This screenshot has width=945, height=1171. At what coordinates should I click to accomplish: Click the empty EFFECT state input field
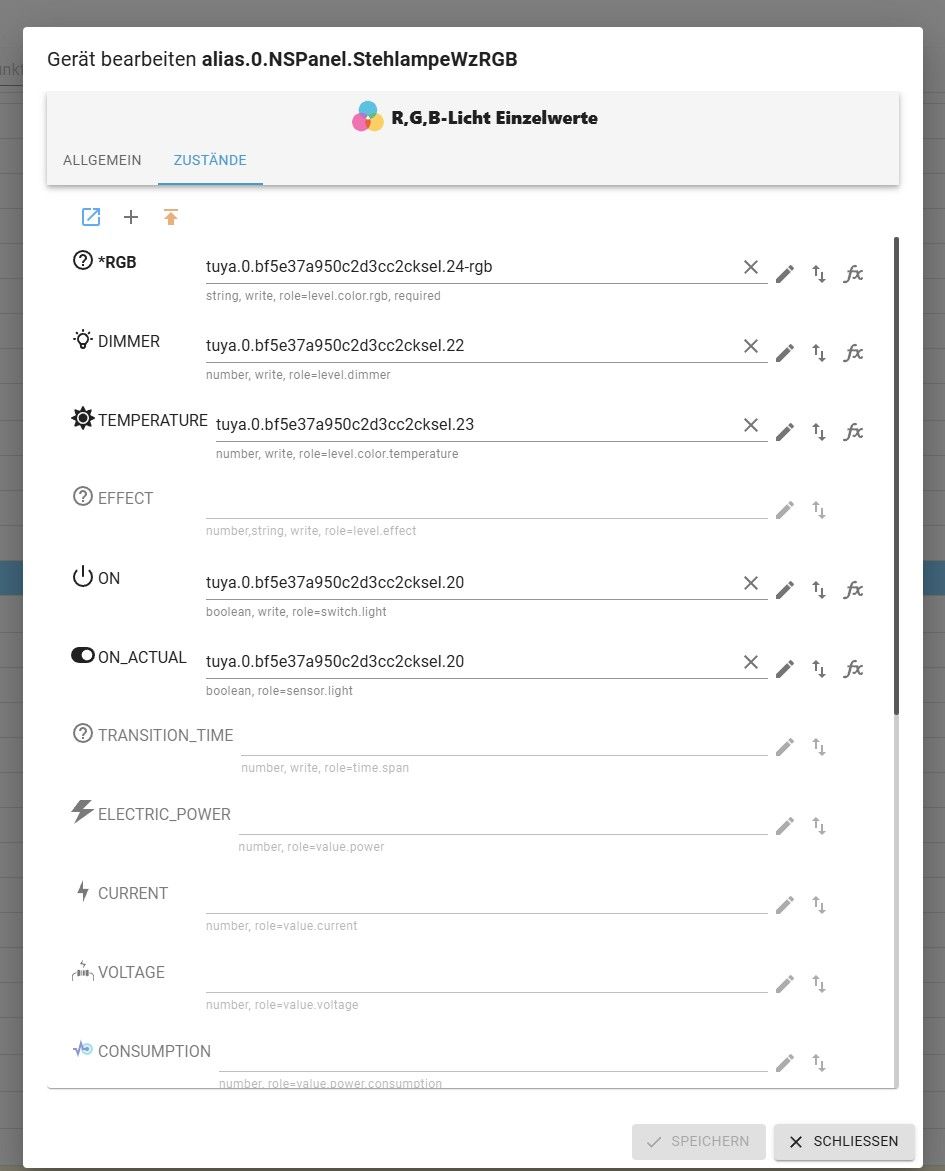485,504
